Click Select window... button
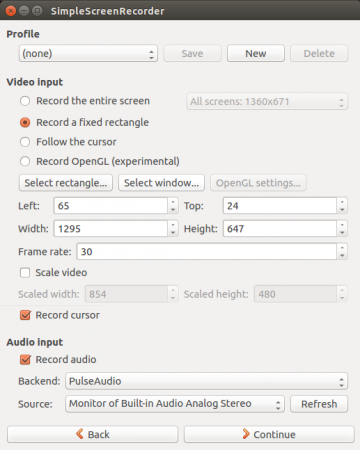The height and width of the screenshot is (450, 360). [x=161, y=183]
